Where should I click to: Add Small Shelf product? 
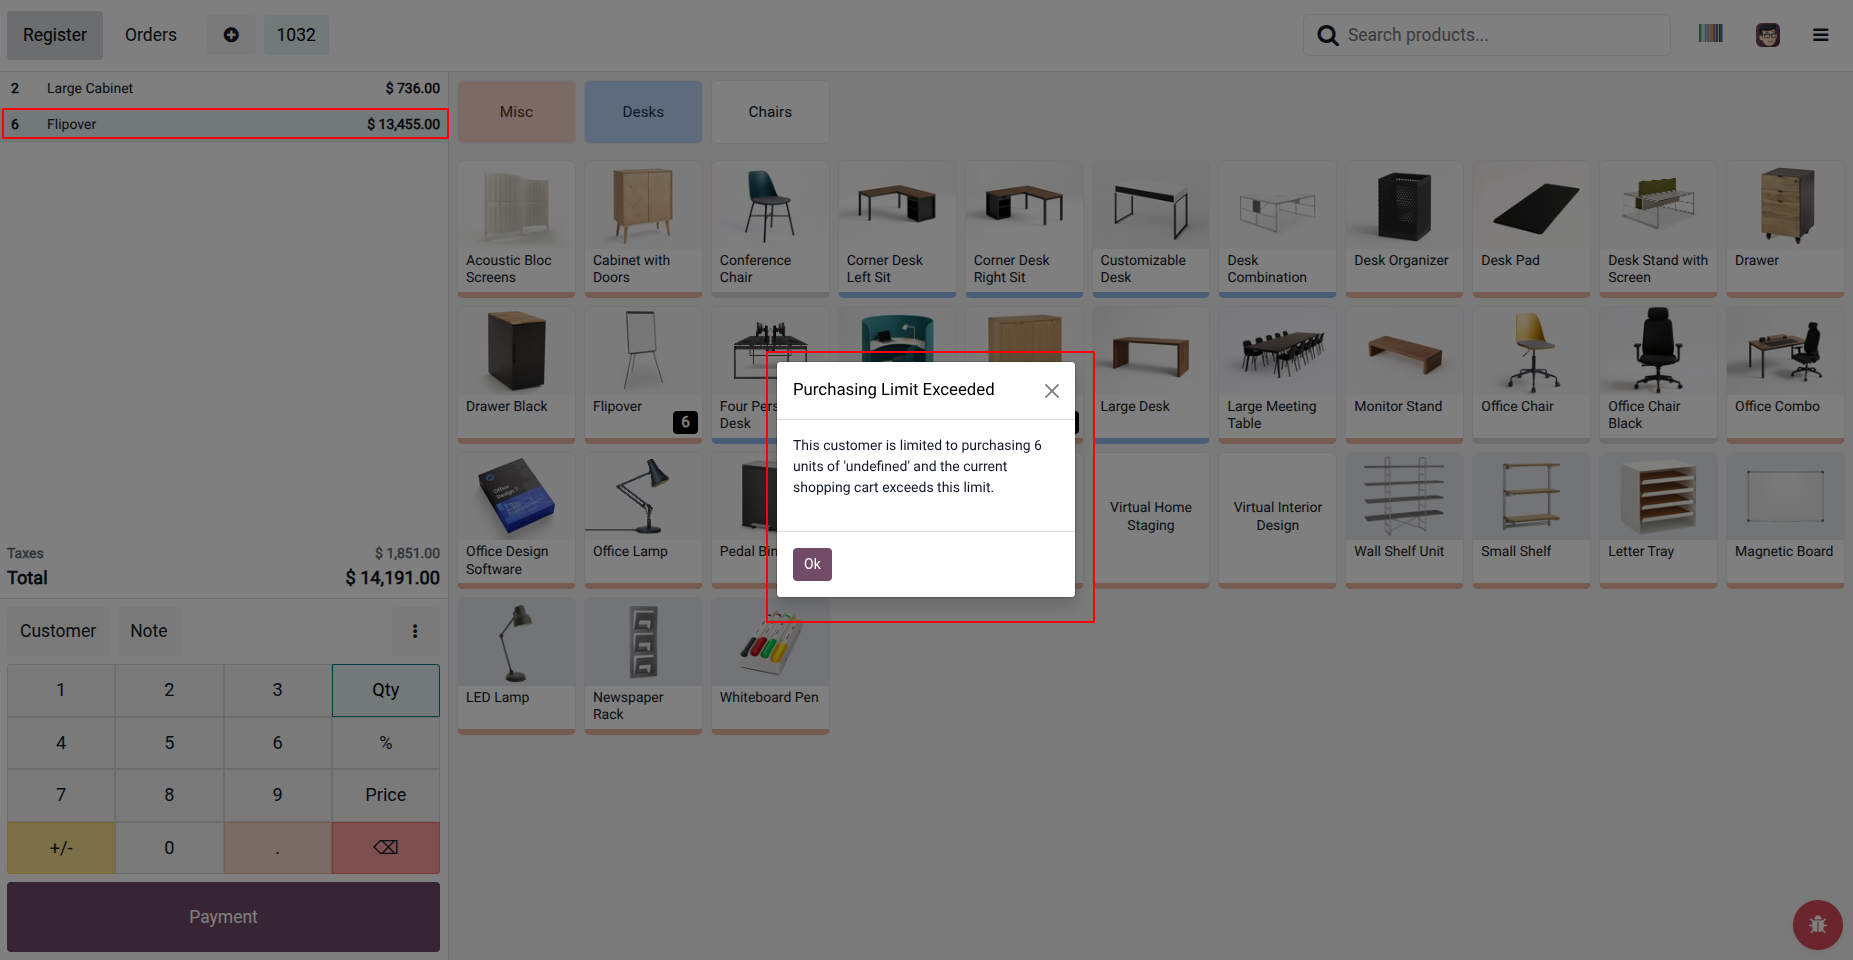click(1531, 520)
